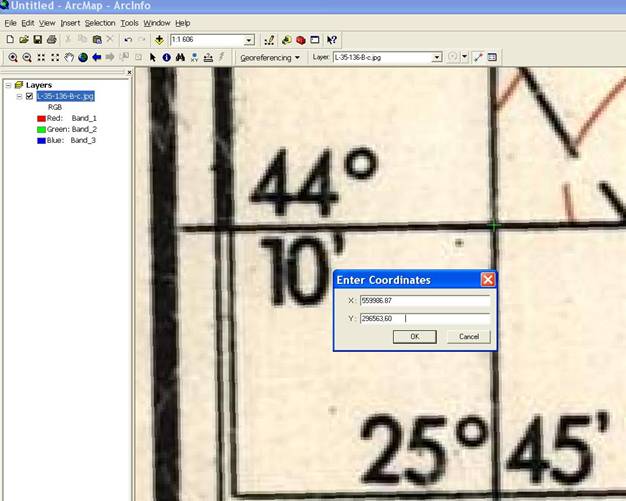This screenshot has width=626, height=501.
Task: Open the Georeferencing dropdown menu
Action: (x=270, y=58)
